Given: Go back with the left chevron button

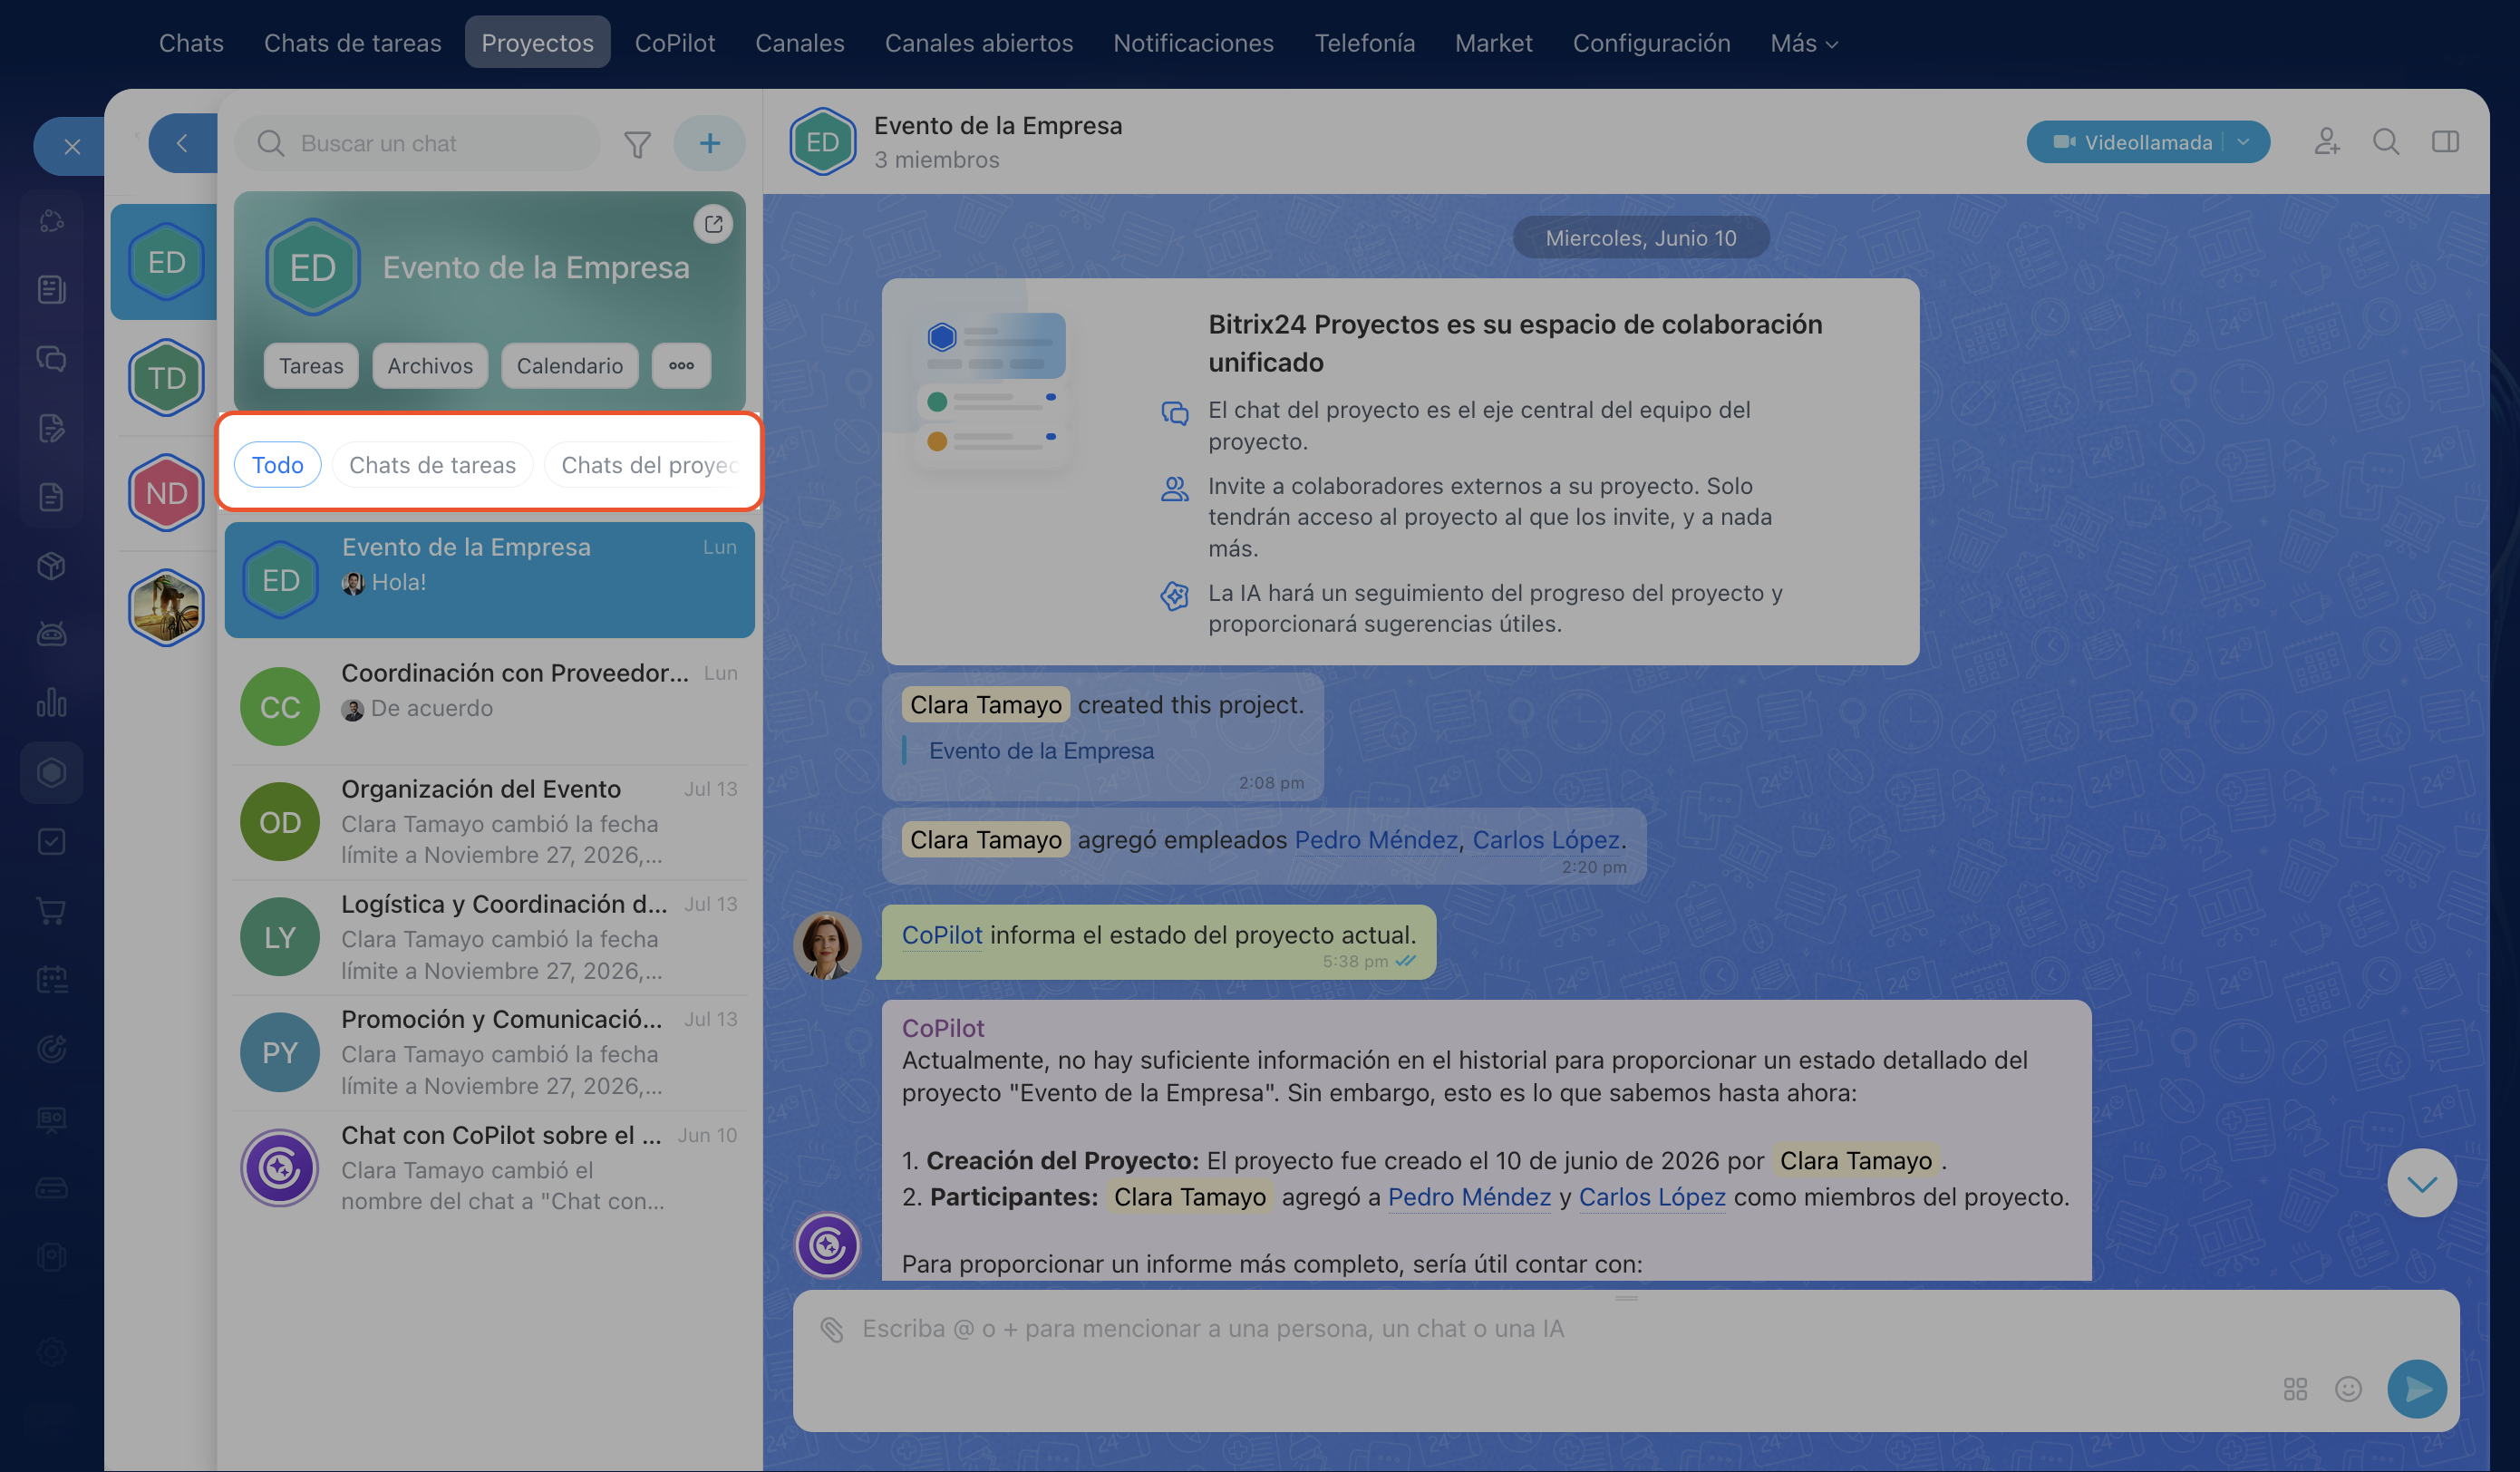Looking at the screenshot, I should (x=182, y=143).
